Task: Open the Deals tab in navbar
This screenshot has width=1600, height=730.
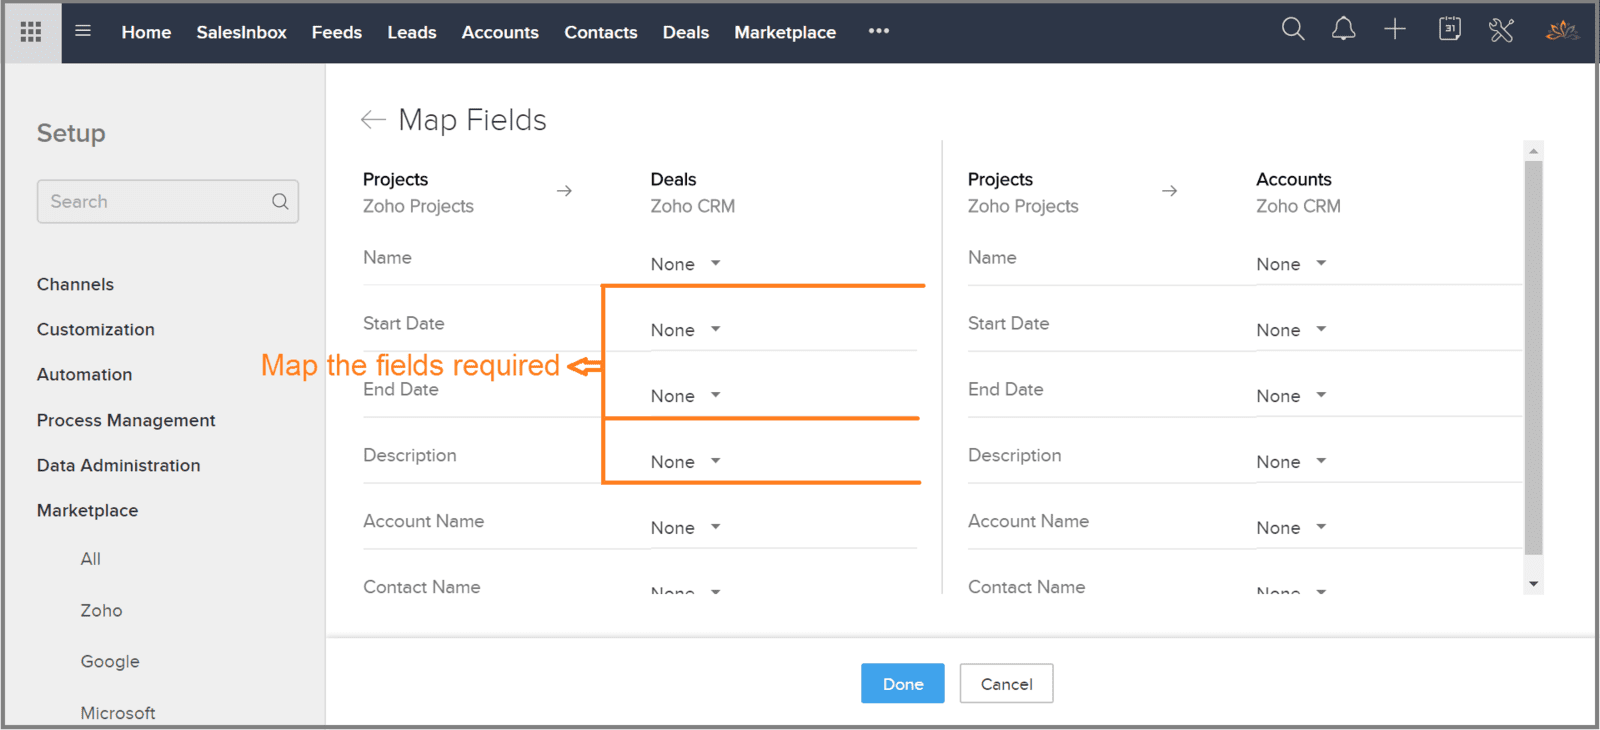Action: coord(686,32)
